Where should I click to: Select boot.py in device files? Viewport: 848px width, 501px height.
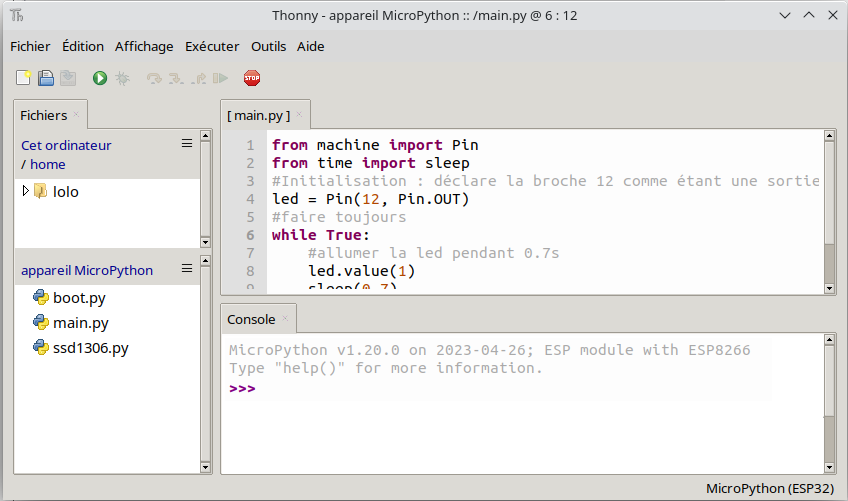[79, 298]
